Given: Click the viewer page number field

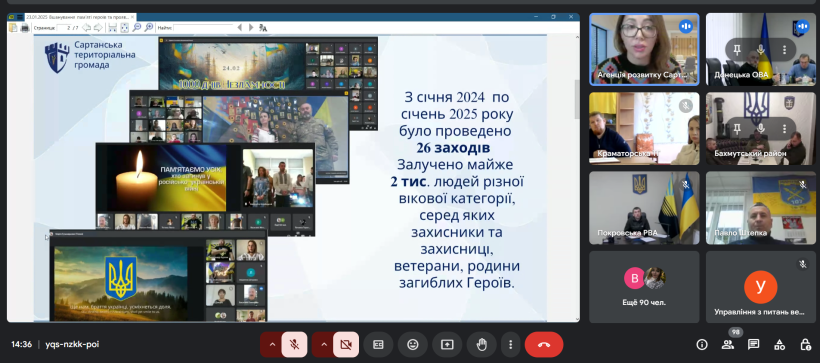Looking at the screenshot, I should [64, 27].
